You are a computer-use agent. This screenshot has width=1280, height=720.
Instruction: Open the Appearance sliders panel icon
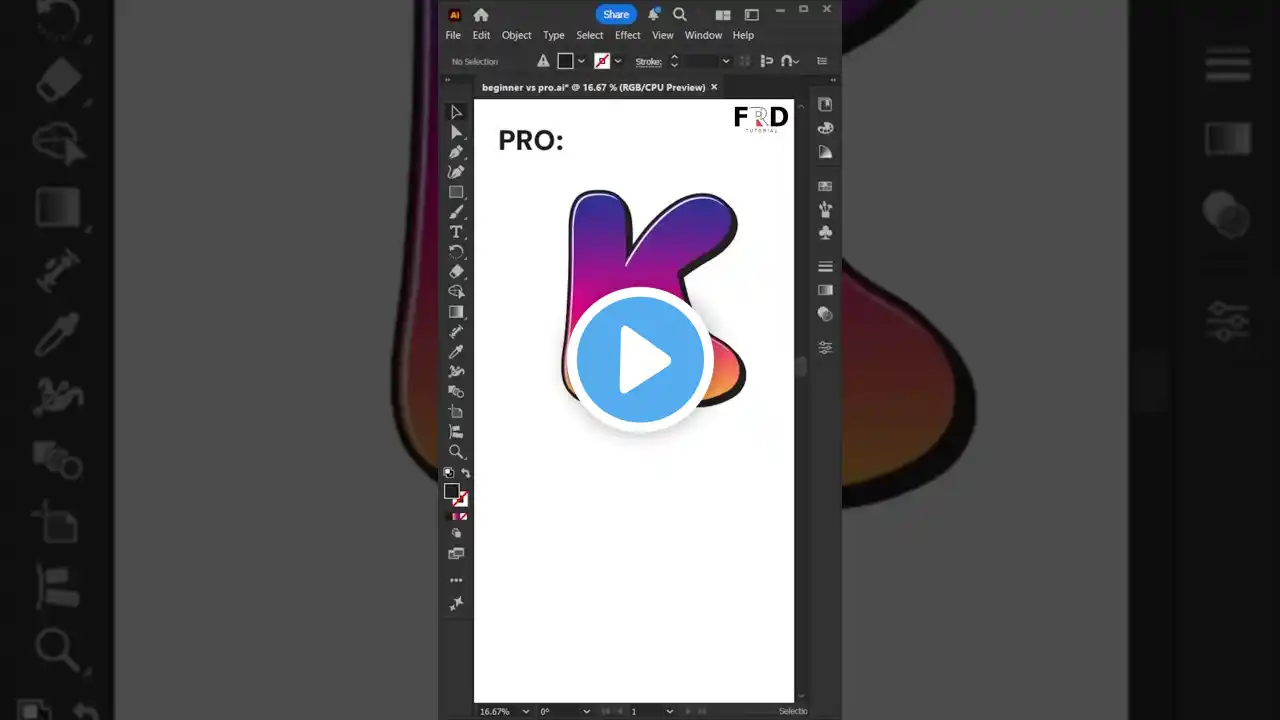point(825,348)
